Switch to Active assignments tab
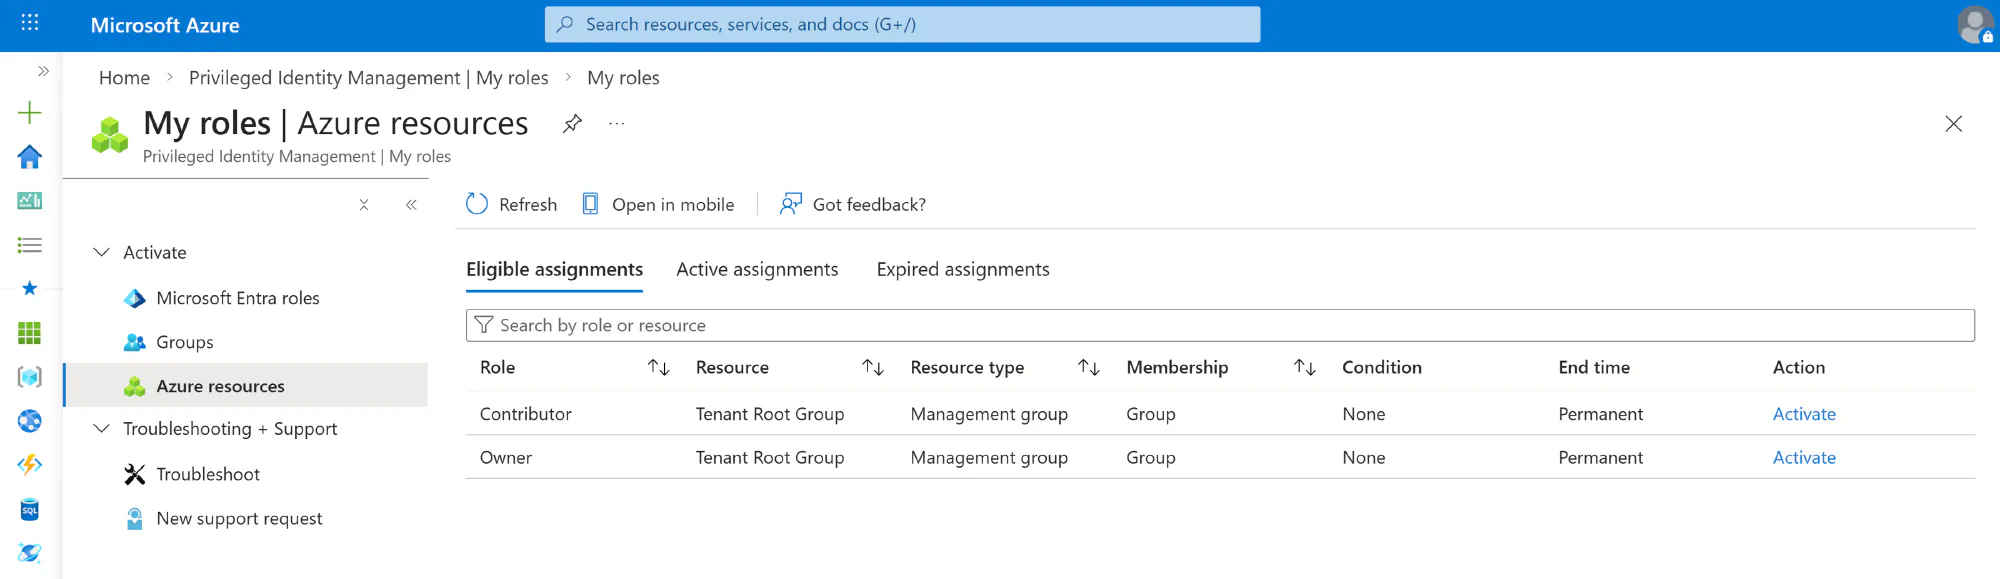The width and height of the screenshot is (2000, 579). [757, 269]
